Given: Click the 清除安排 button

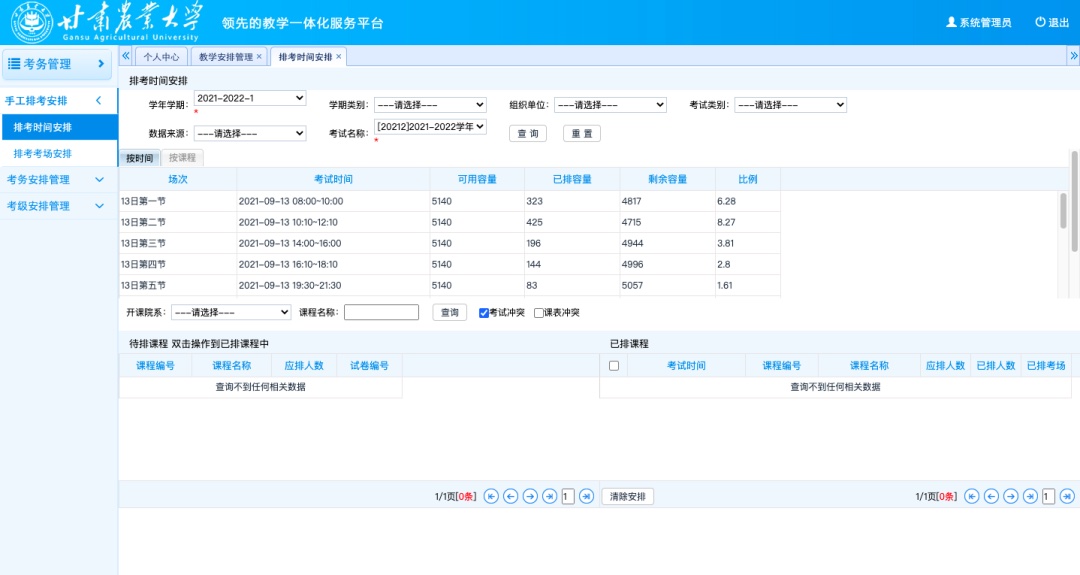Looking at the screenshot, I should 627,496.
